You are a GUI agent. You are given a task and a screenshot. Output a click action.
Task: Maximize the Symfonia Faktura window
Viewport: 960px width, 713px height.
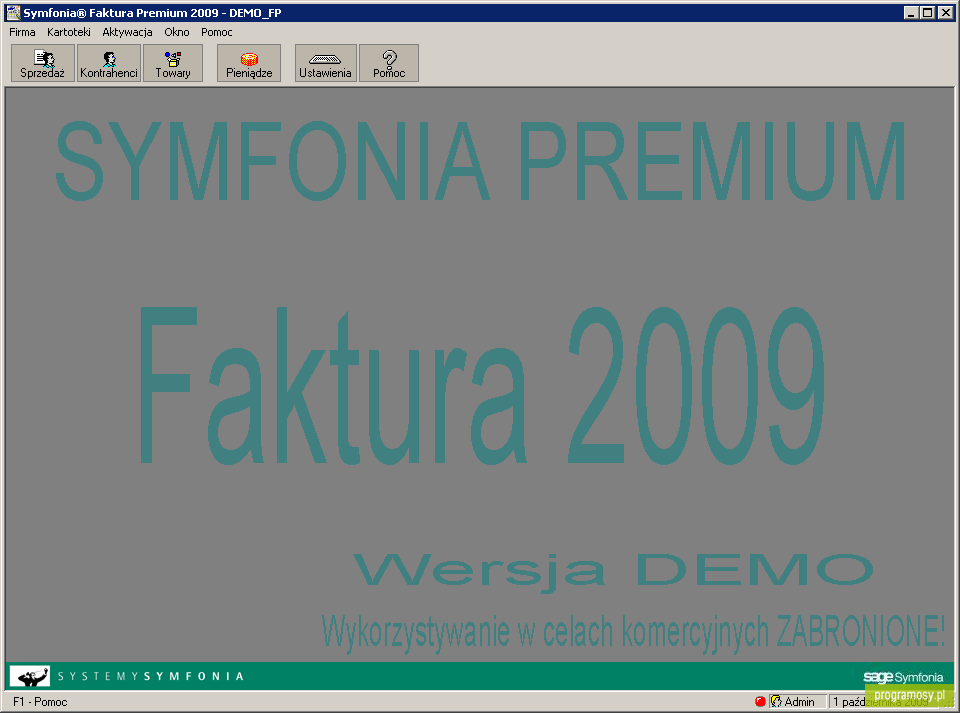(x=928, y=12)
